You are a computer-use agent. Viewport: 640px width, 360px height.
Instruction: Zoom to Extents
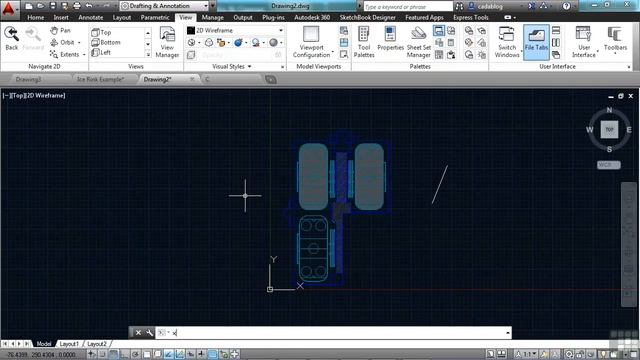point(64,54)
